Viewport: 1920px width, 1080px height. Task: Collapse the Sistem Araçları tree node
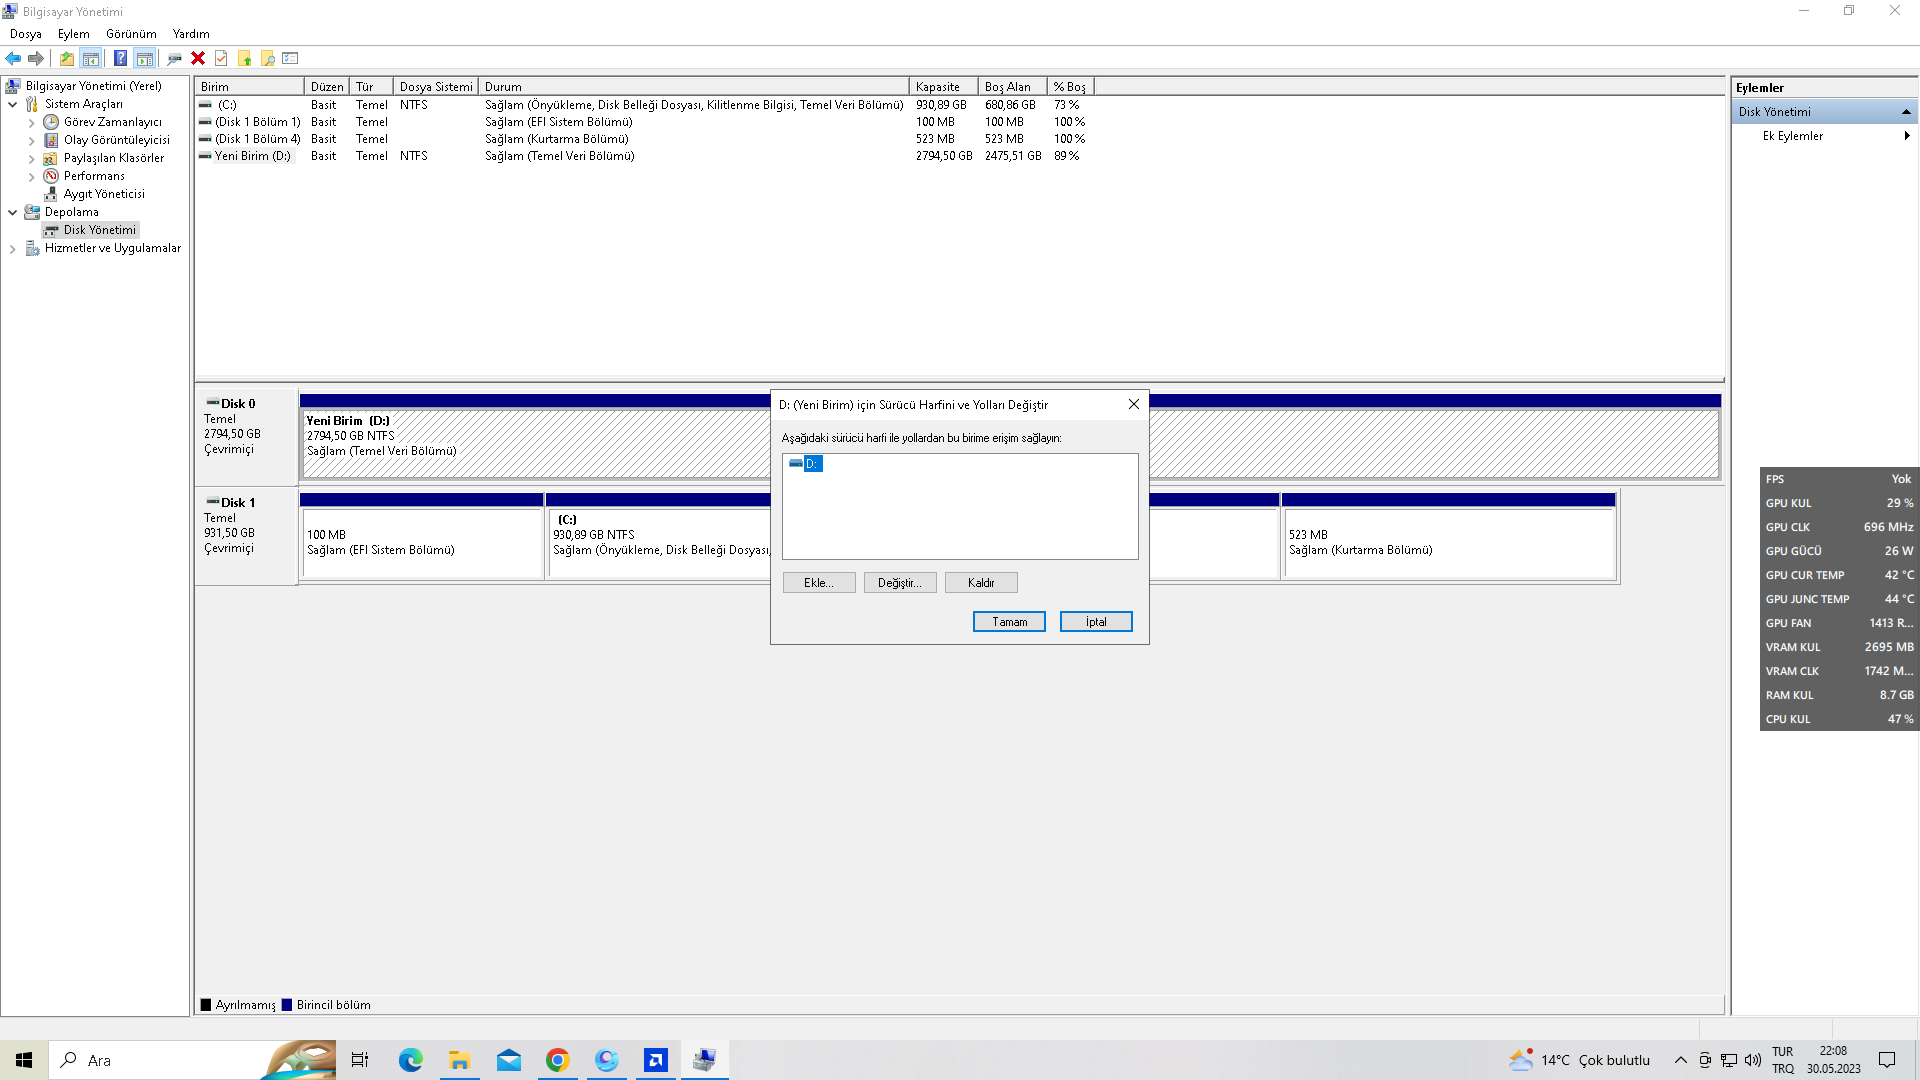12,104
